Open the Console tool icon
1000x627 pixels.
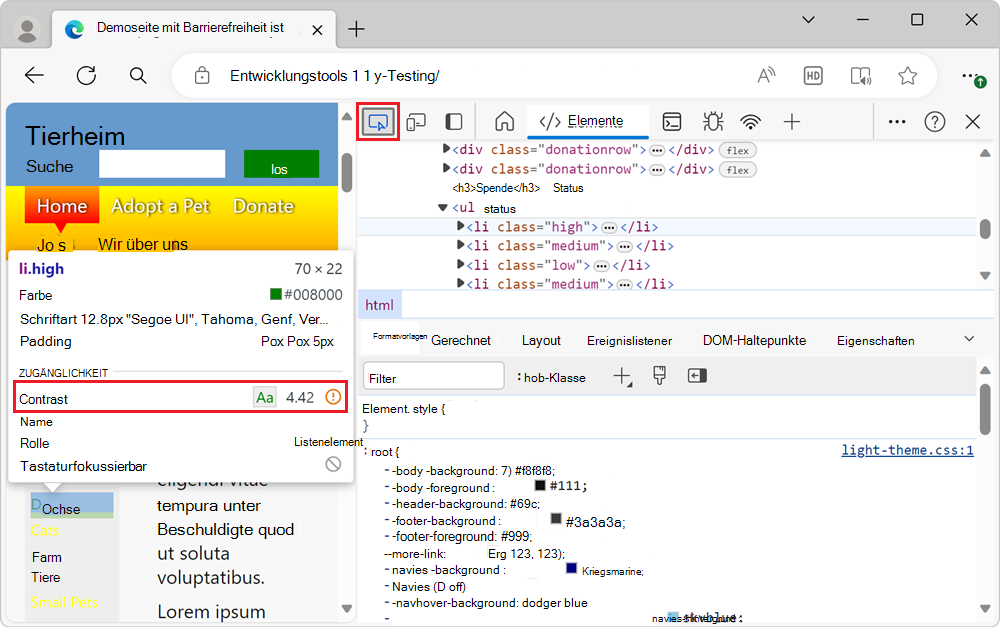[672, 121]
